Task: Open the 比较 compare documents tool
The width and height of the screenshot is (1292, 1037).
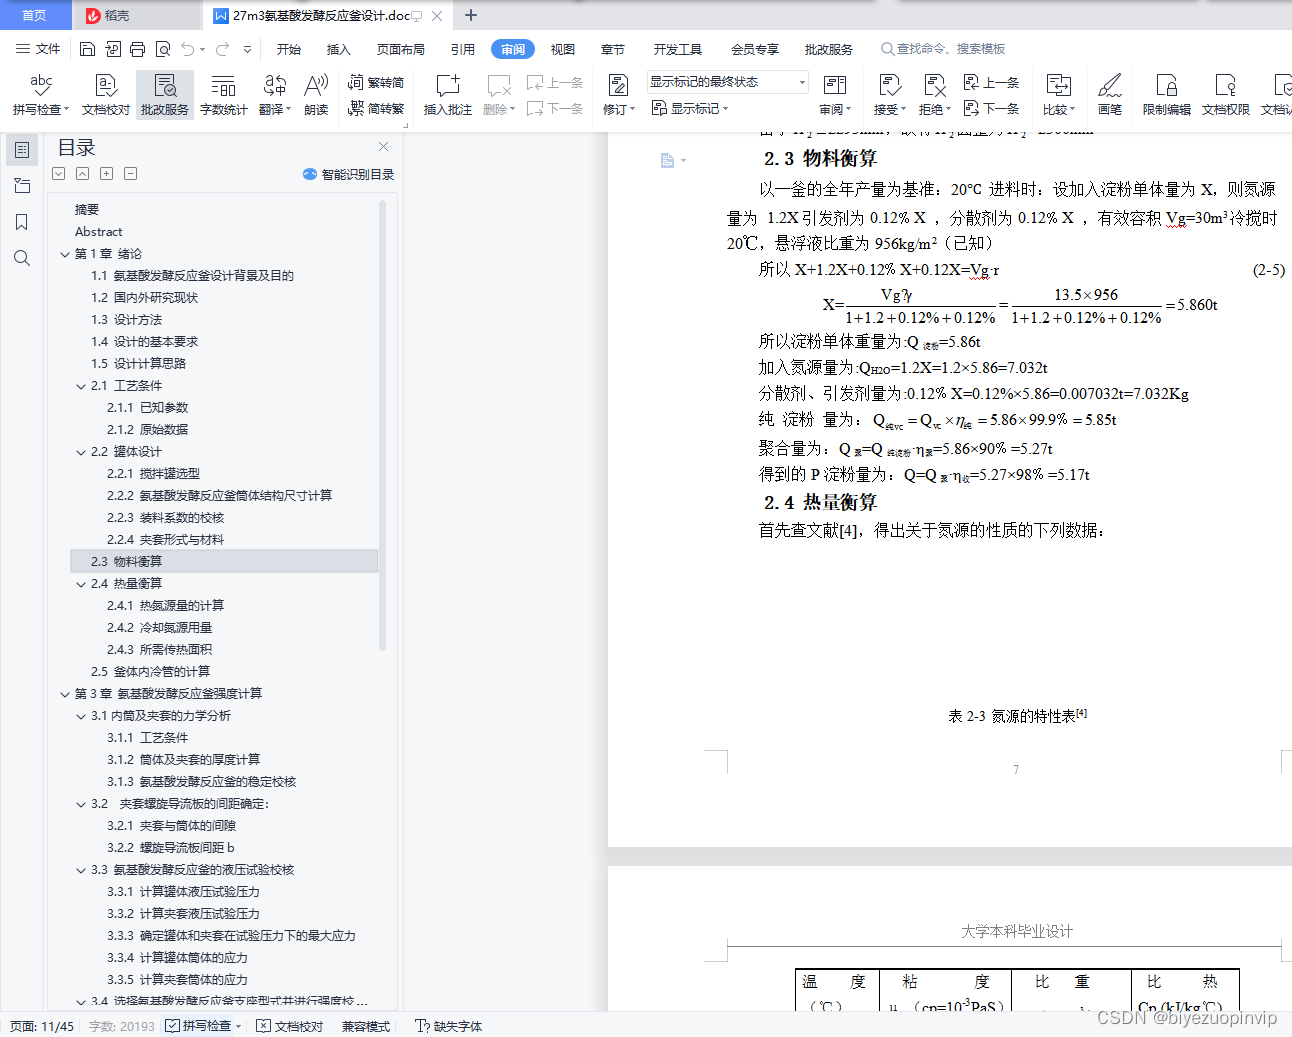Action: click(1058, 95)
